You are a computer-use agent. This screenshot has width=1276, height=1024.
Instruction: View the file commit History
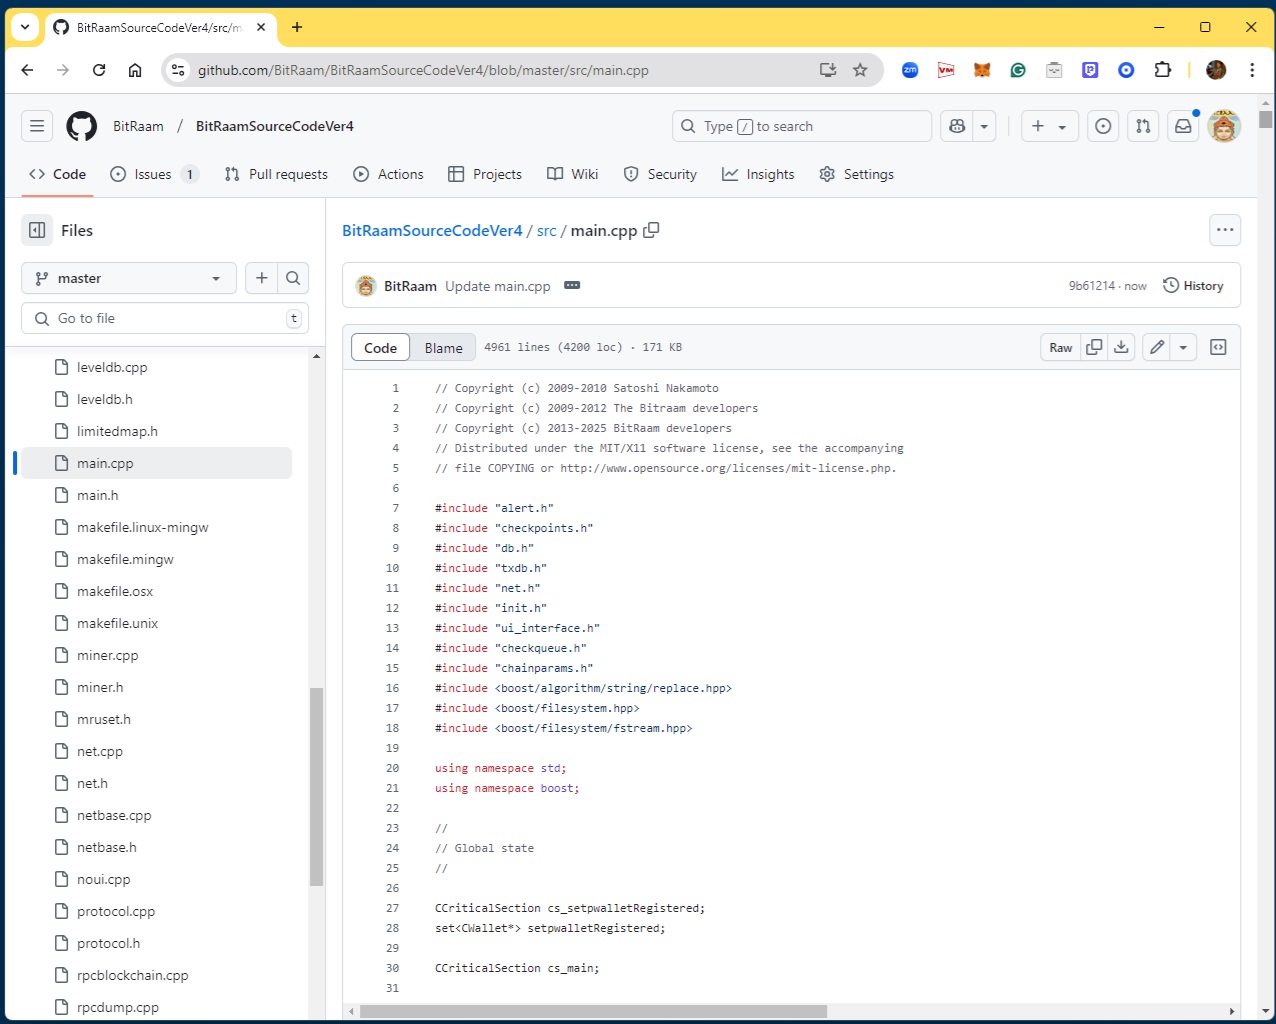[1193, 285]
